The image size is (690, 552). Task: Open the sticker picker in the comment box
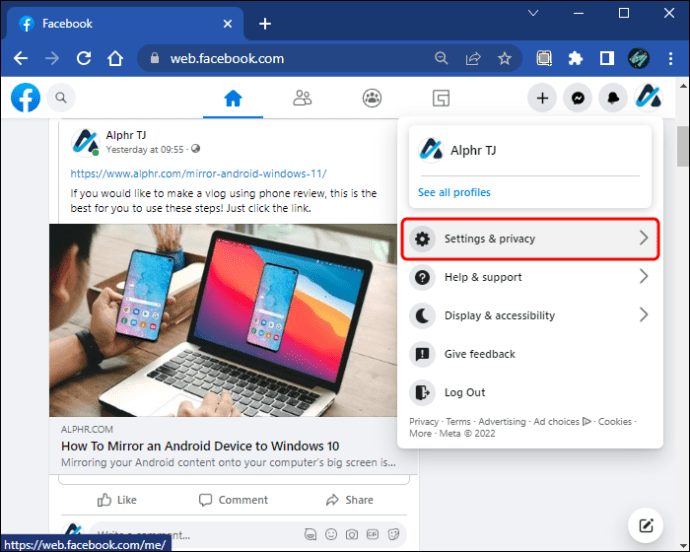coord(393,534)
